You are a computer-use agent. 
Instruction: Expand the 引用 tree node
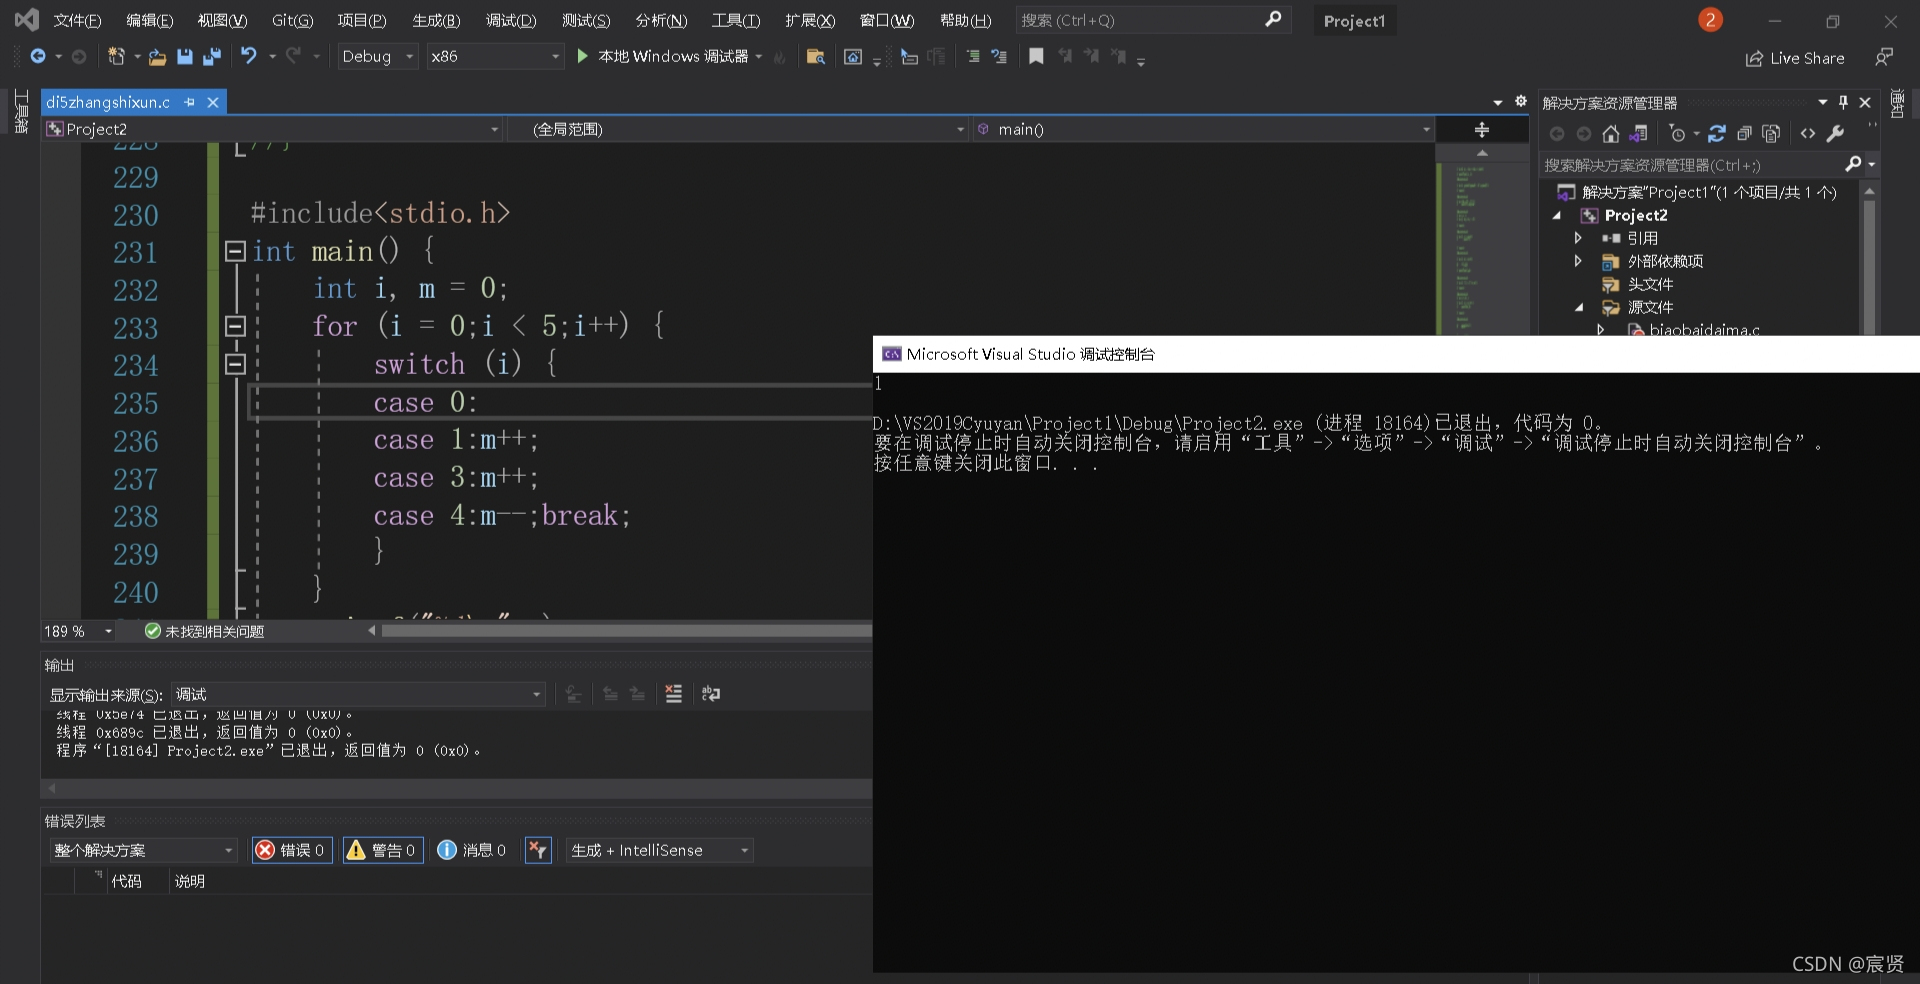click(1578, 238)
